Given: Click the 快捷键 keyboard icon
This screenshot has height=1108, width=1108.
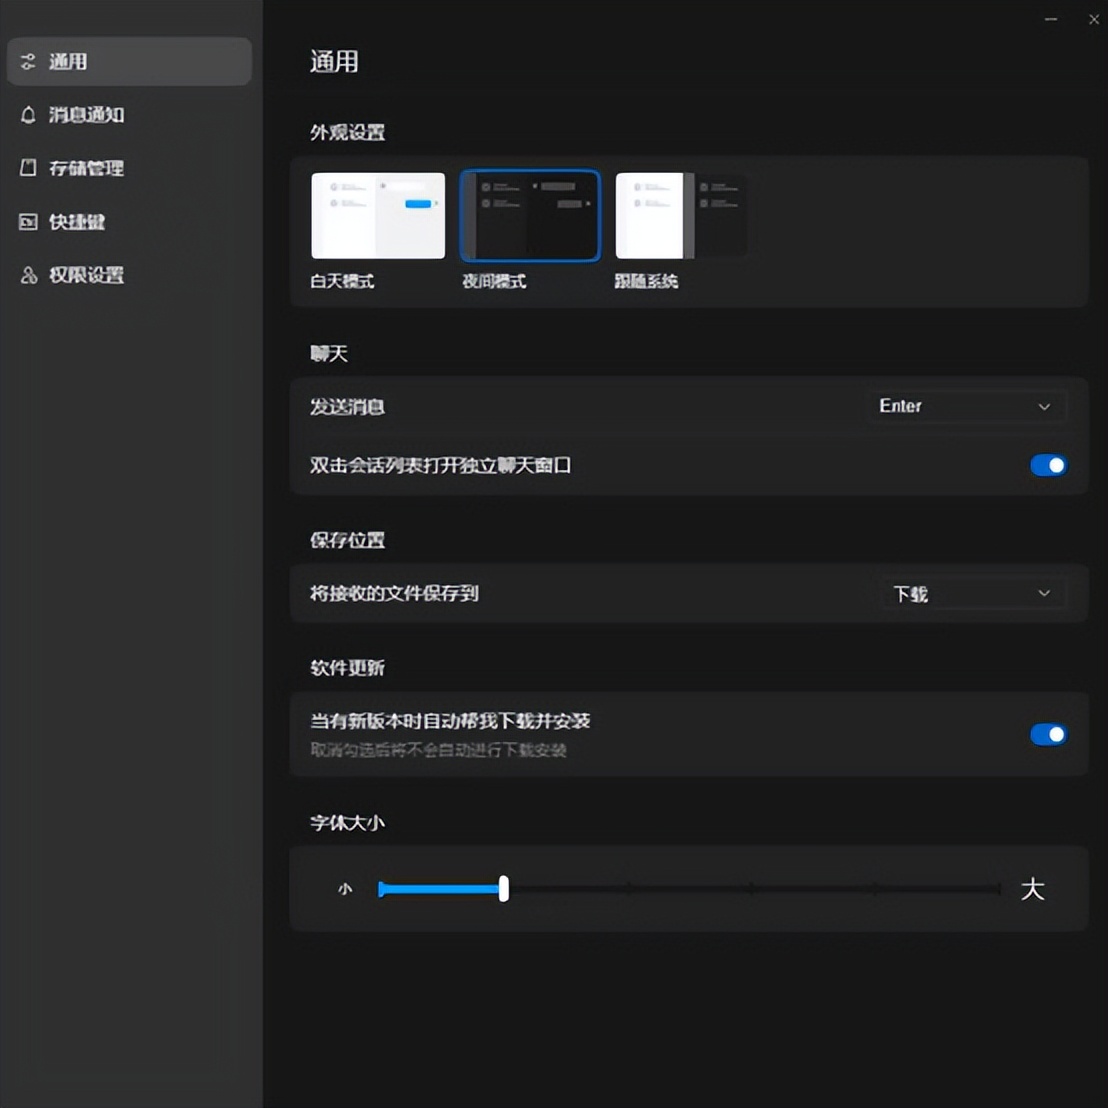Looking at the screenshot, I should click(x=28, y=222).
